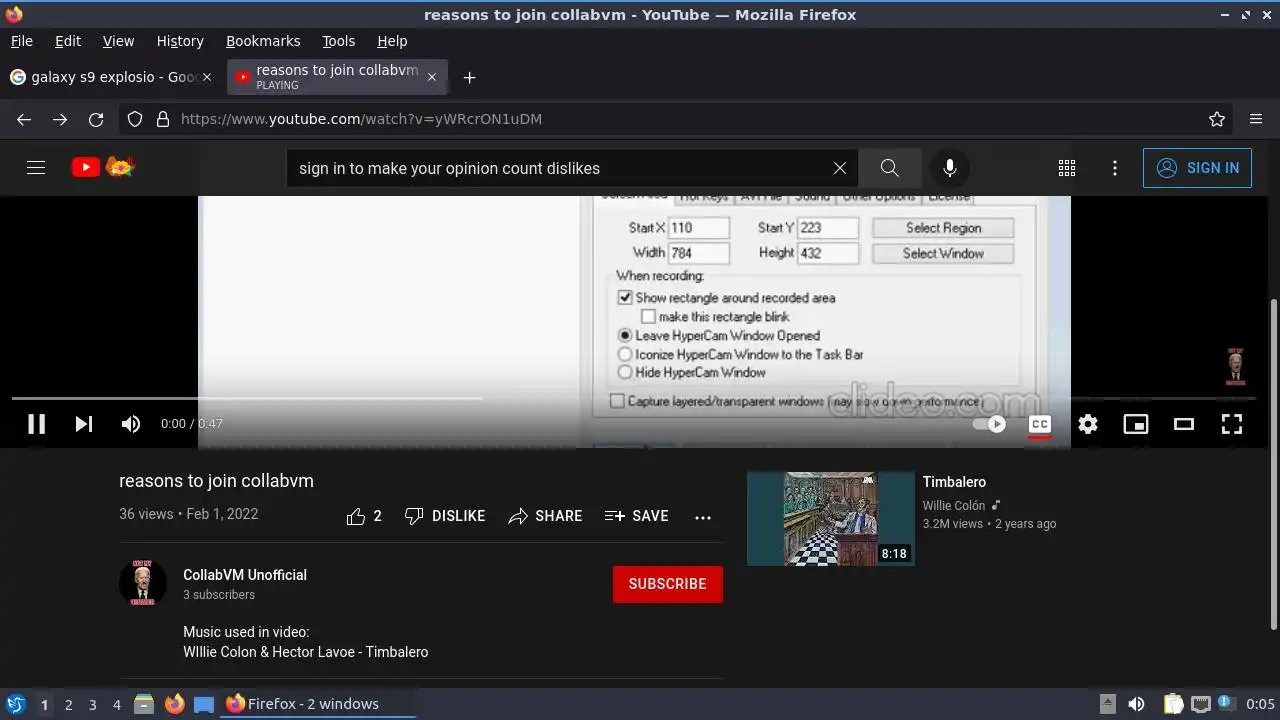This screenshot has height=720, width=1280.
Task: Share the video
Action: [545, 516]
